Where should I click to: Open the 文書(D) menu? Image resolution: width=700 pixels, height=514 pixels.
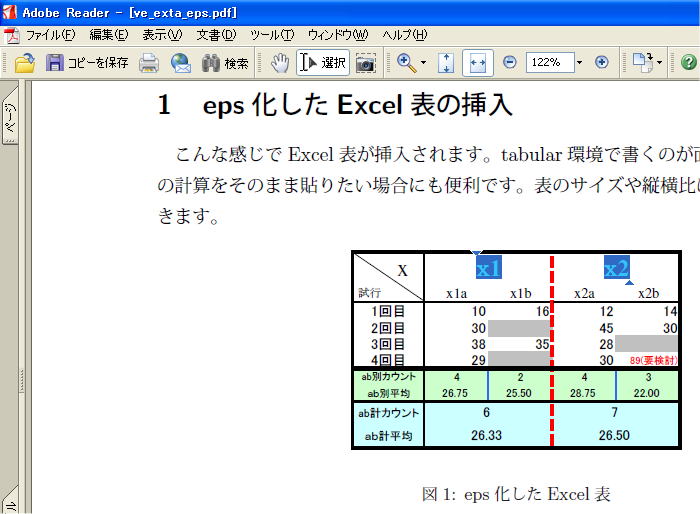tap(216, 35)
